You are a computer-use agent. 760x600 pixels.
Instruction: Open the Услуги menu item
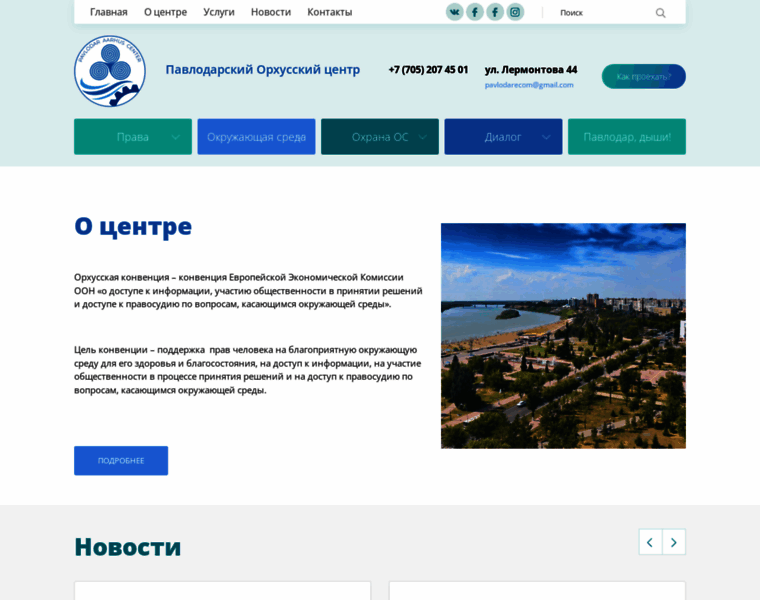(219, 12)
